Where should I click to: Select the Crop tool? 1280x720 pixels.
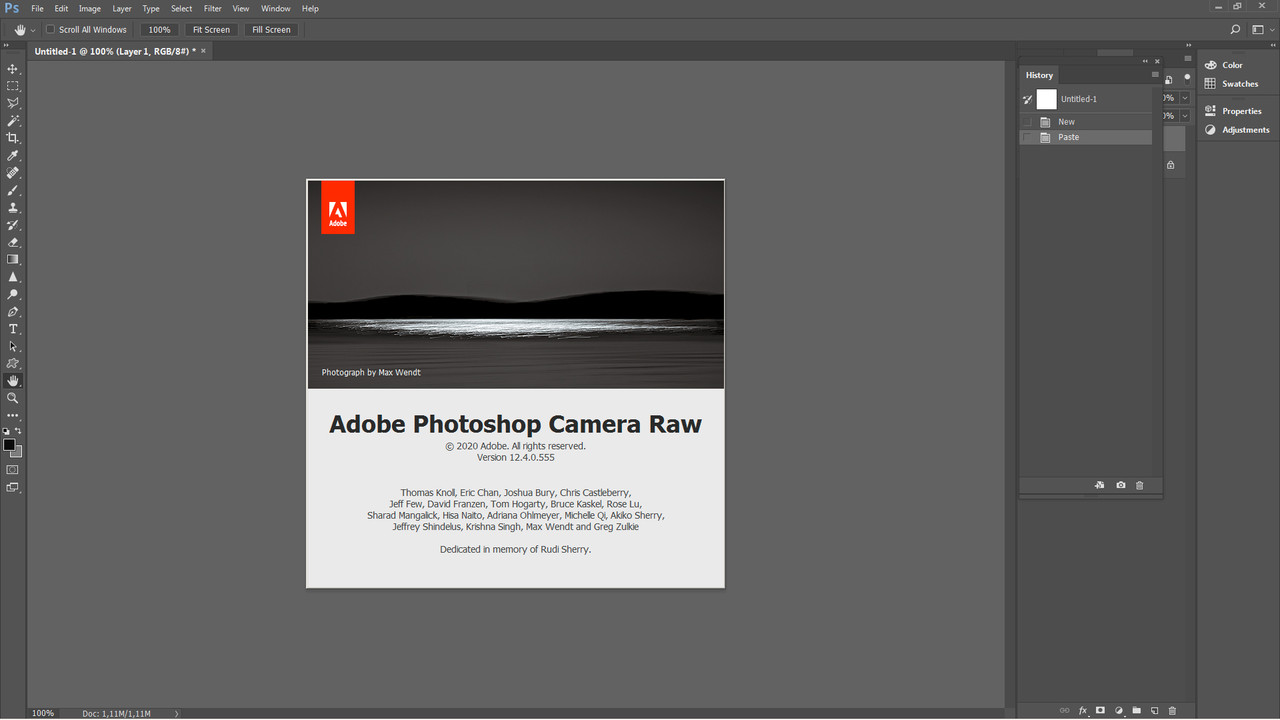click(13, 138)
